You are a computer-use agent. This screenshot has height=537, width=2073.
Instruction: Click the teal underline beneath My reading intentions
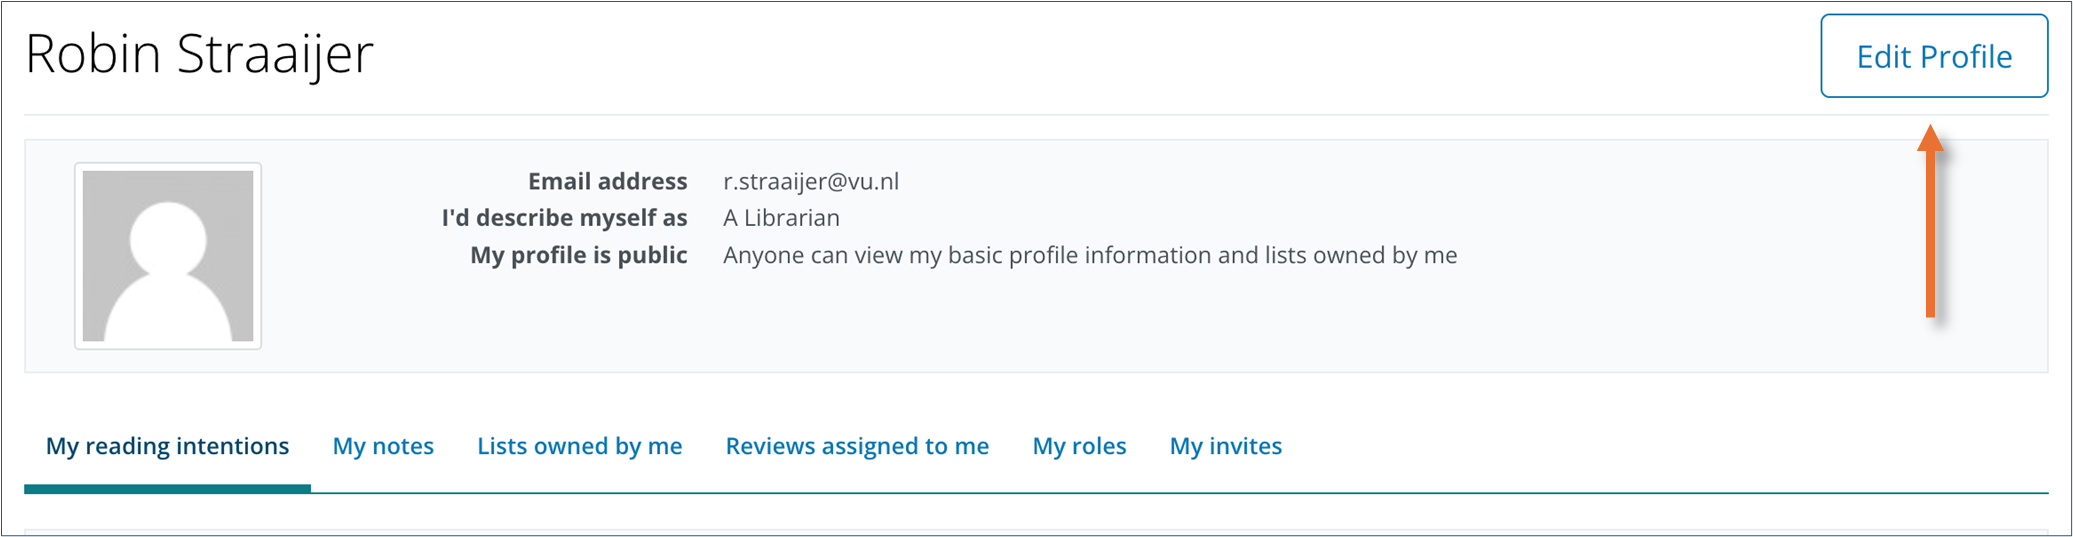pyautogui.click(x=167, y=489)
